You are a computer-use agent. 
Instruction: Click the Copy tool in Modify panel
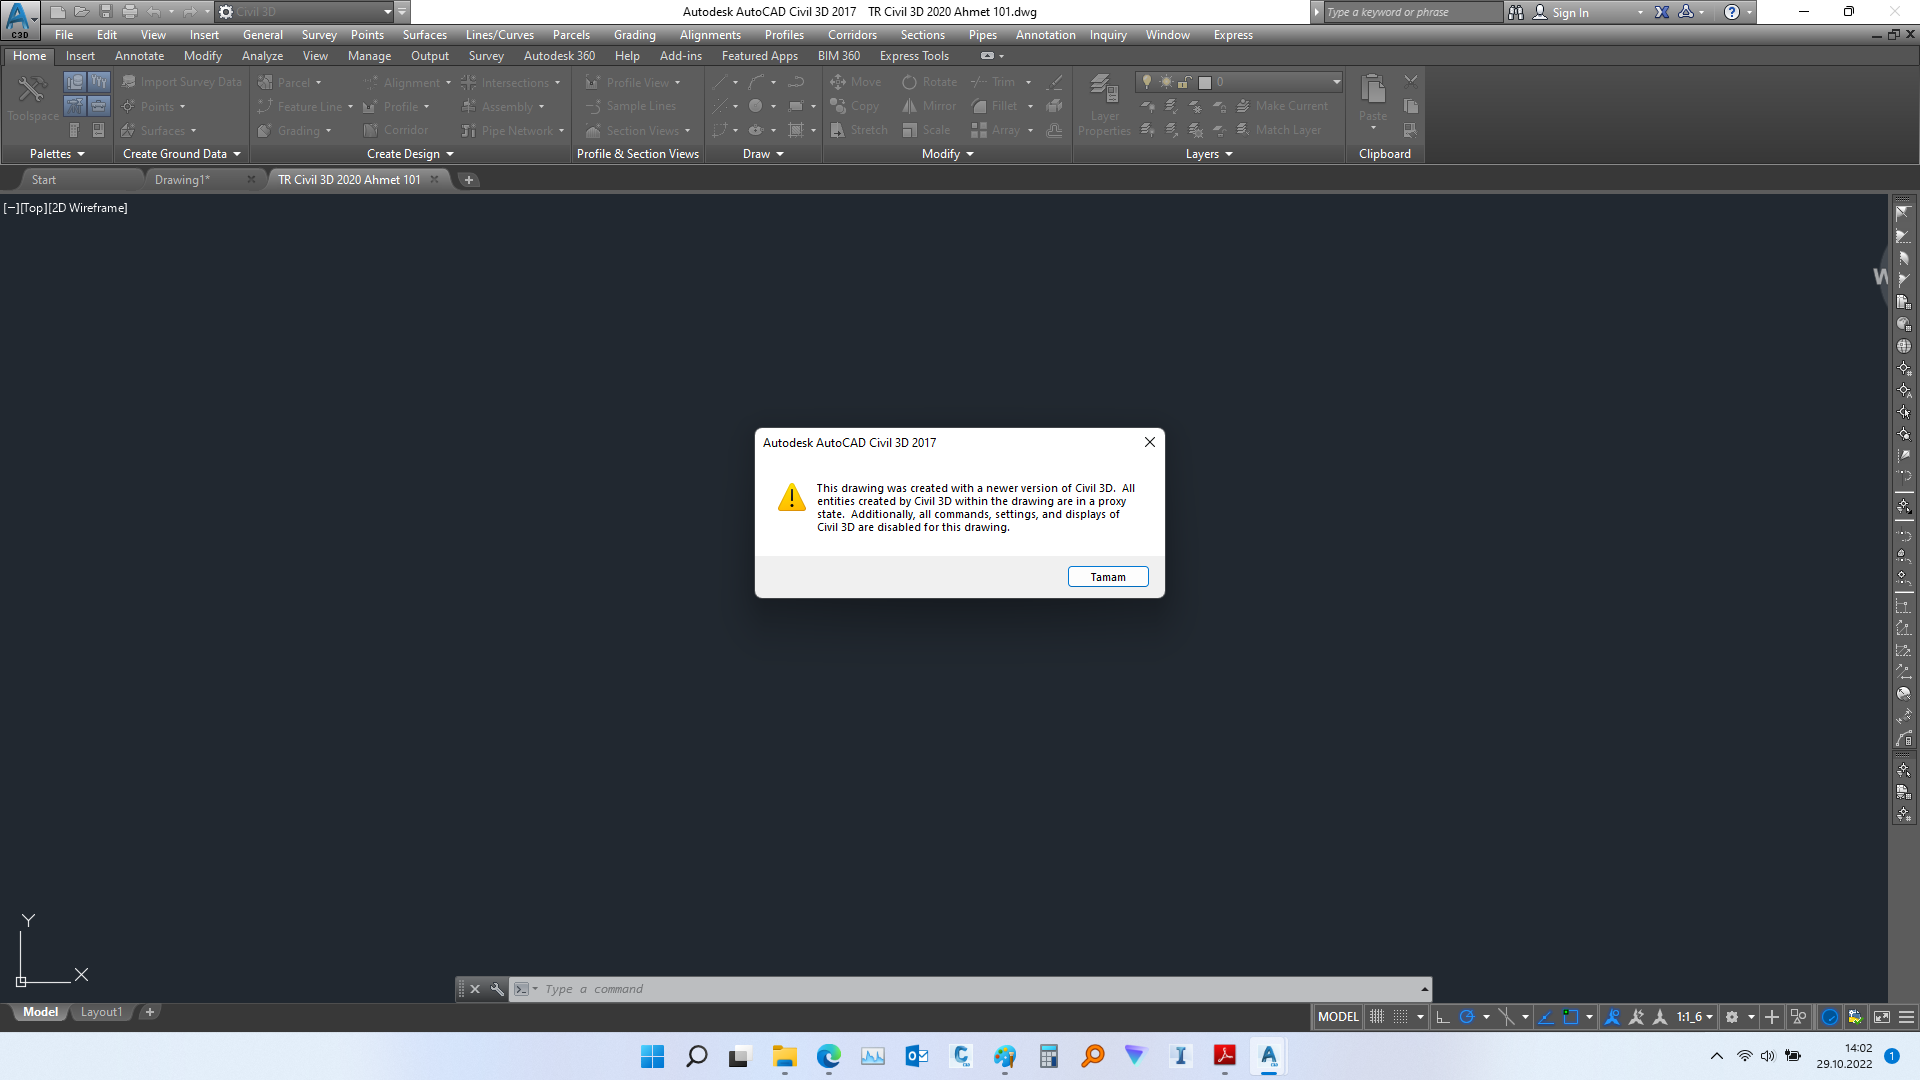point(855,106)
